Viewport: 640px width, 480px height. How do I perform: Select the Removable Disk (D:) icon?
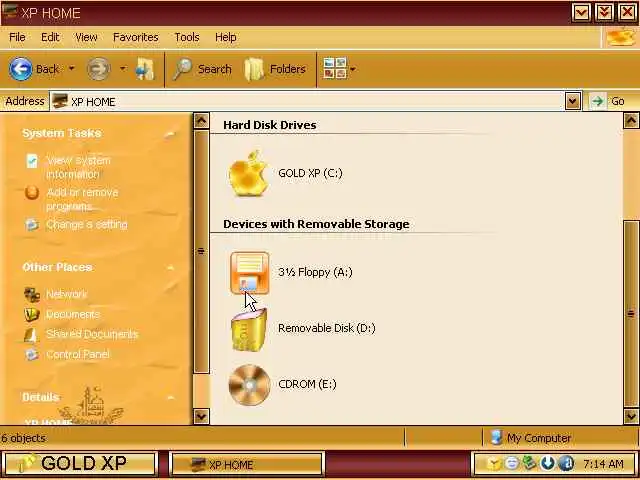click(x=249, y=330)
